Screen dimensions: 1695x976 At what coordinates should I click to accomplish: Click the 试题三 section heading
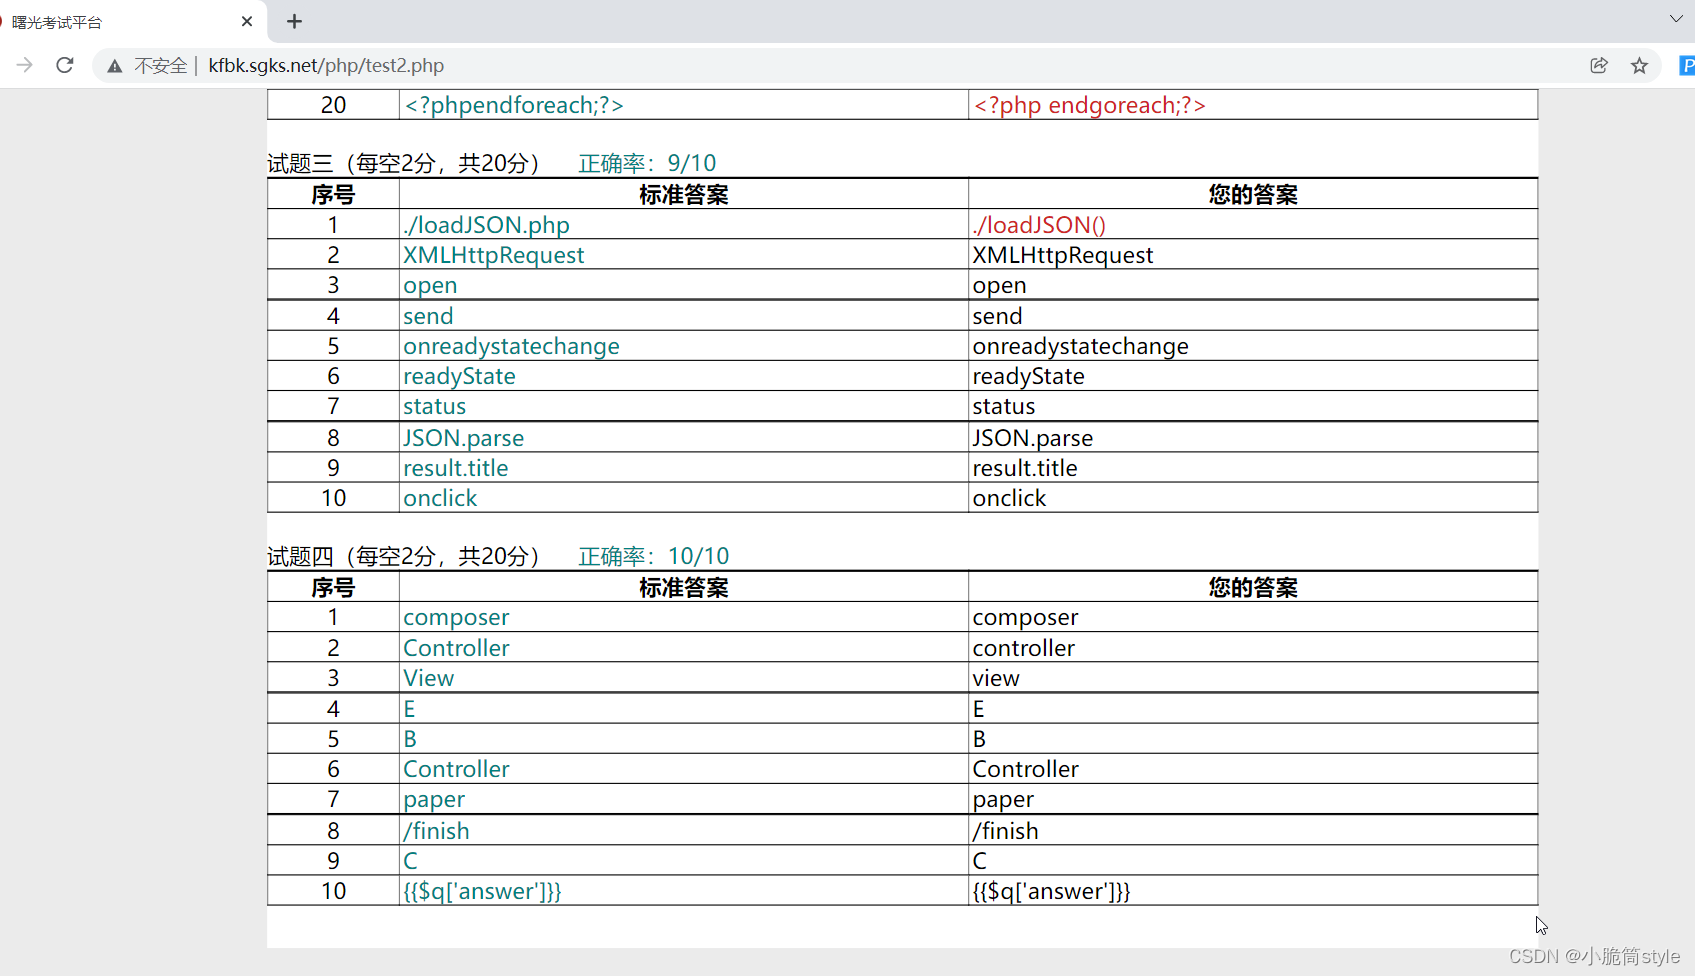pos(403,163)
